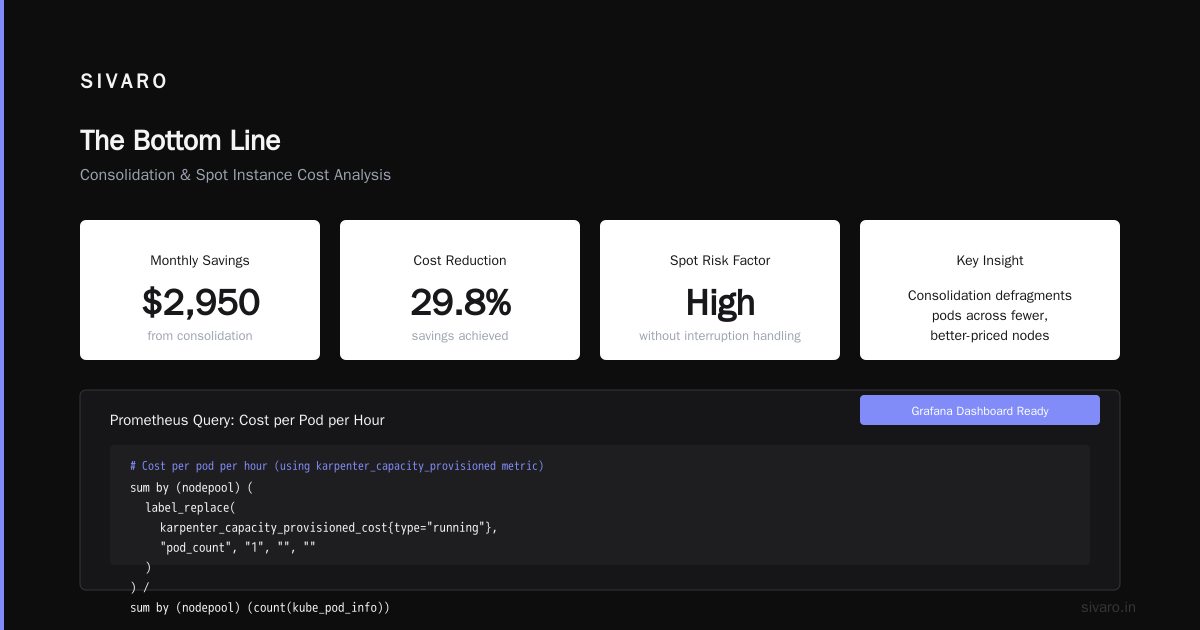Click The Bottom Line heading
This screenshot has width=1200, height=630.
coord(180,140)
